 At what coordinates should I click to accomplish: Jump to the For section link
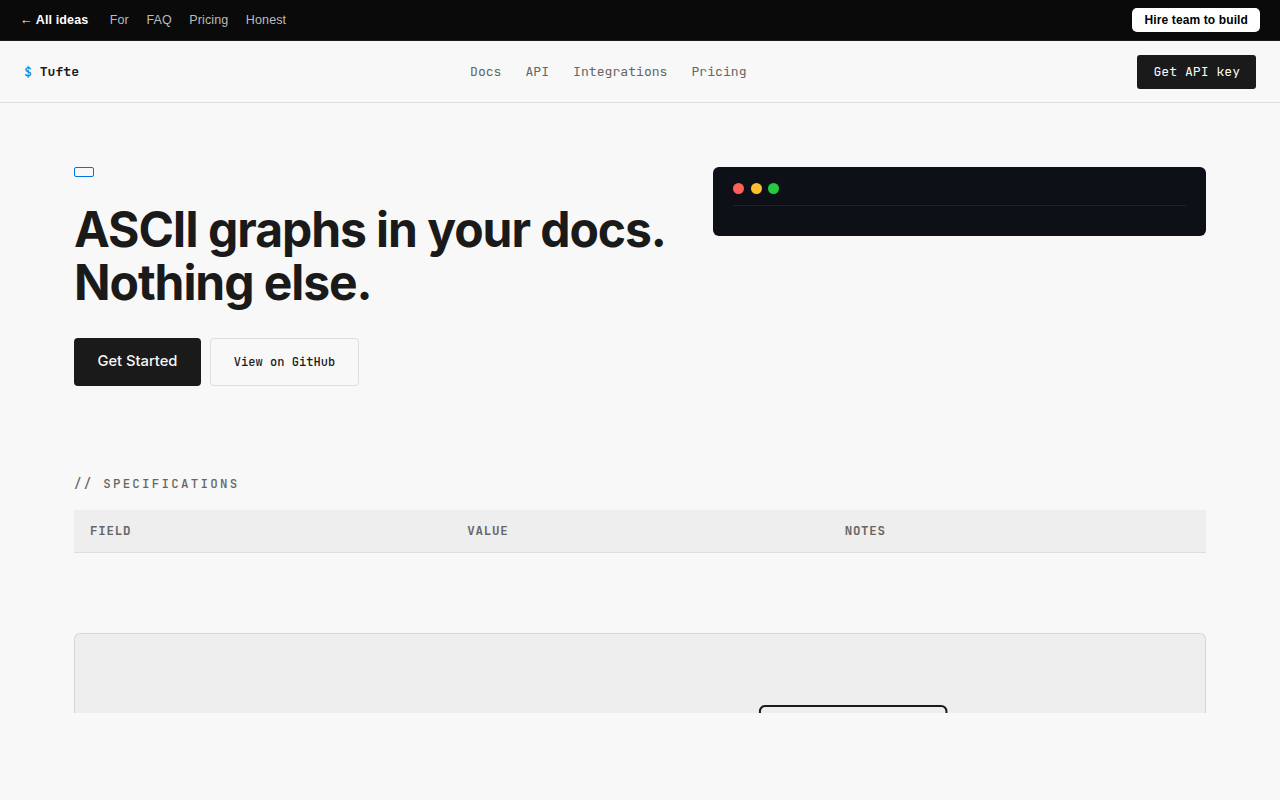click(x=119, y=20)
